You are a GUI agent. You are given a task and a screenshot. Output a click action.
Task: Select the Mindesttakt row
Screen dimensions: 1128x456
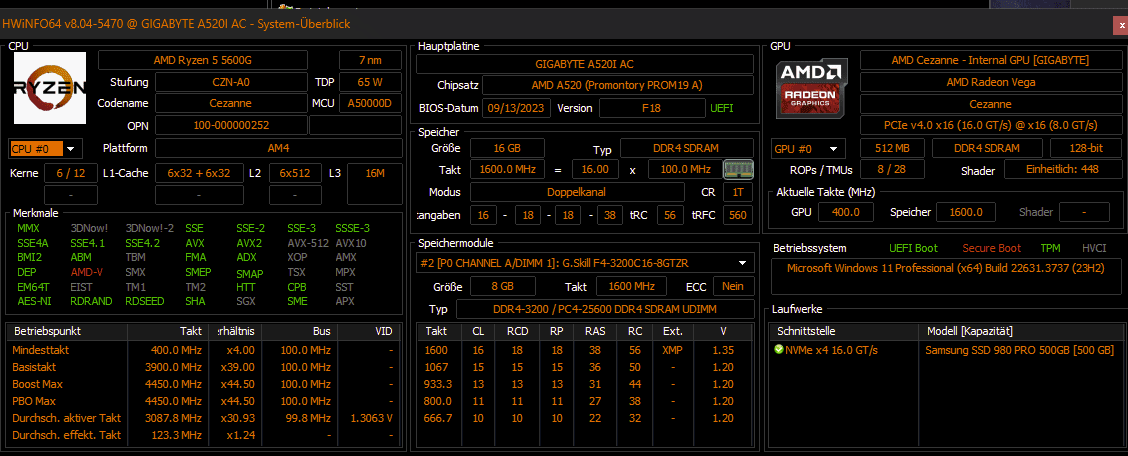[202, 350]
